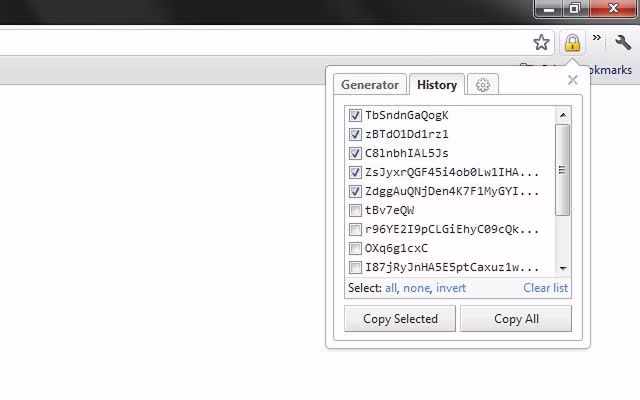Uncheck the TbSndnGaQogK checkbox
The width and height of the screenshot is (640, 400).
tap(355, 116)
